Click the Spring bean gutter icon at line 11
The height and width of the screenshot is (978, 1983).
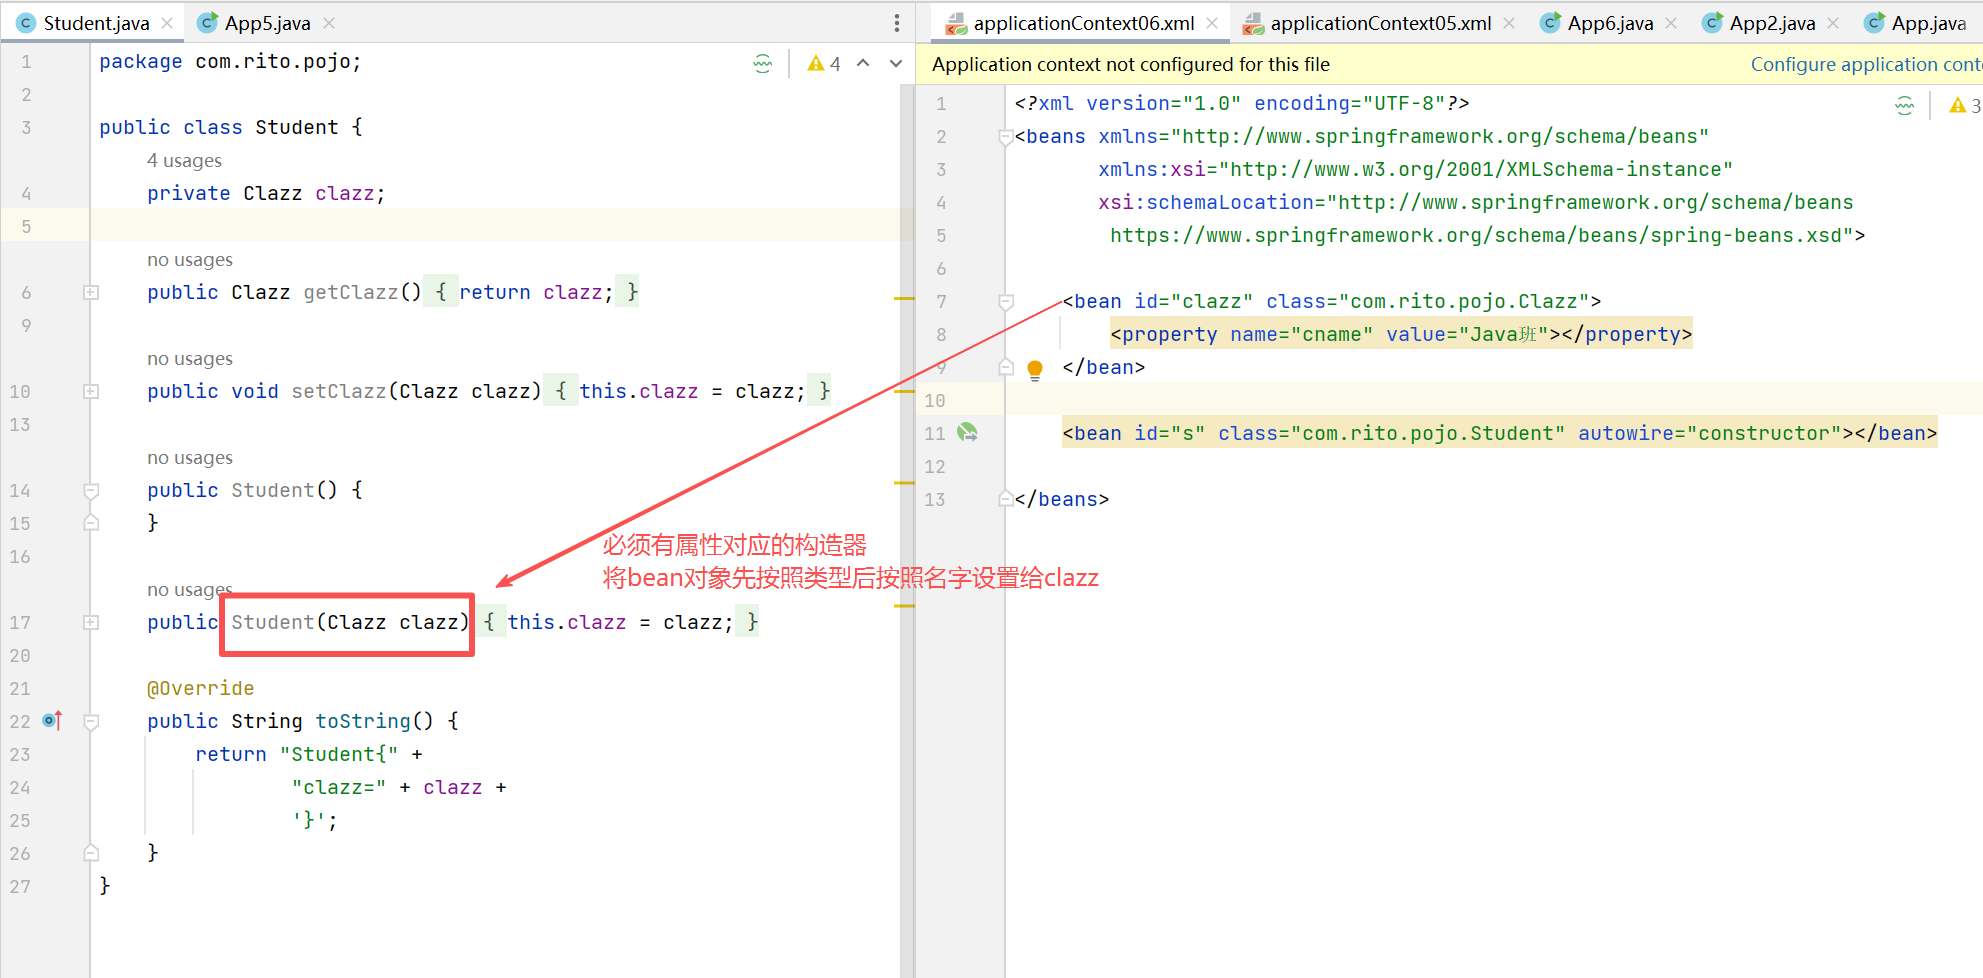click(x=967, y=432)
